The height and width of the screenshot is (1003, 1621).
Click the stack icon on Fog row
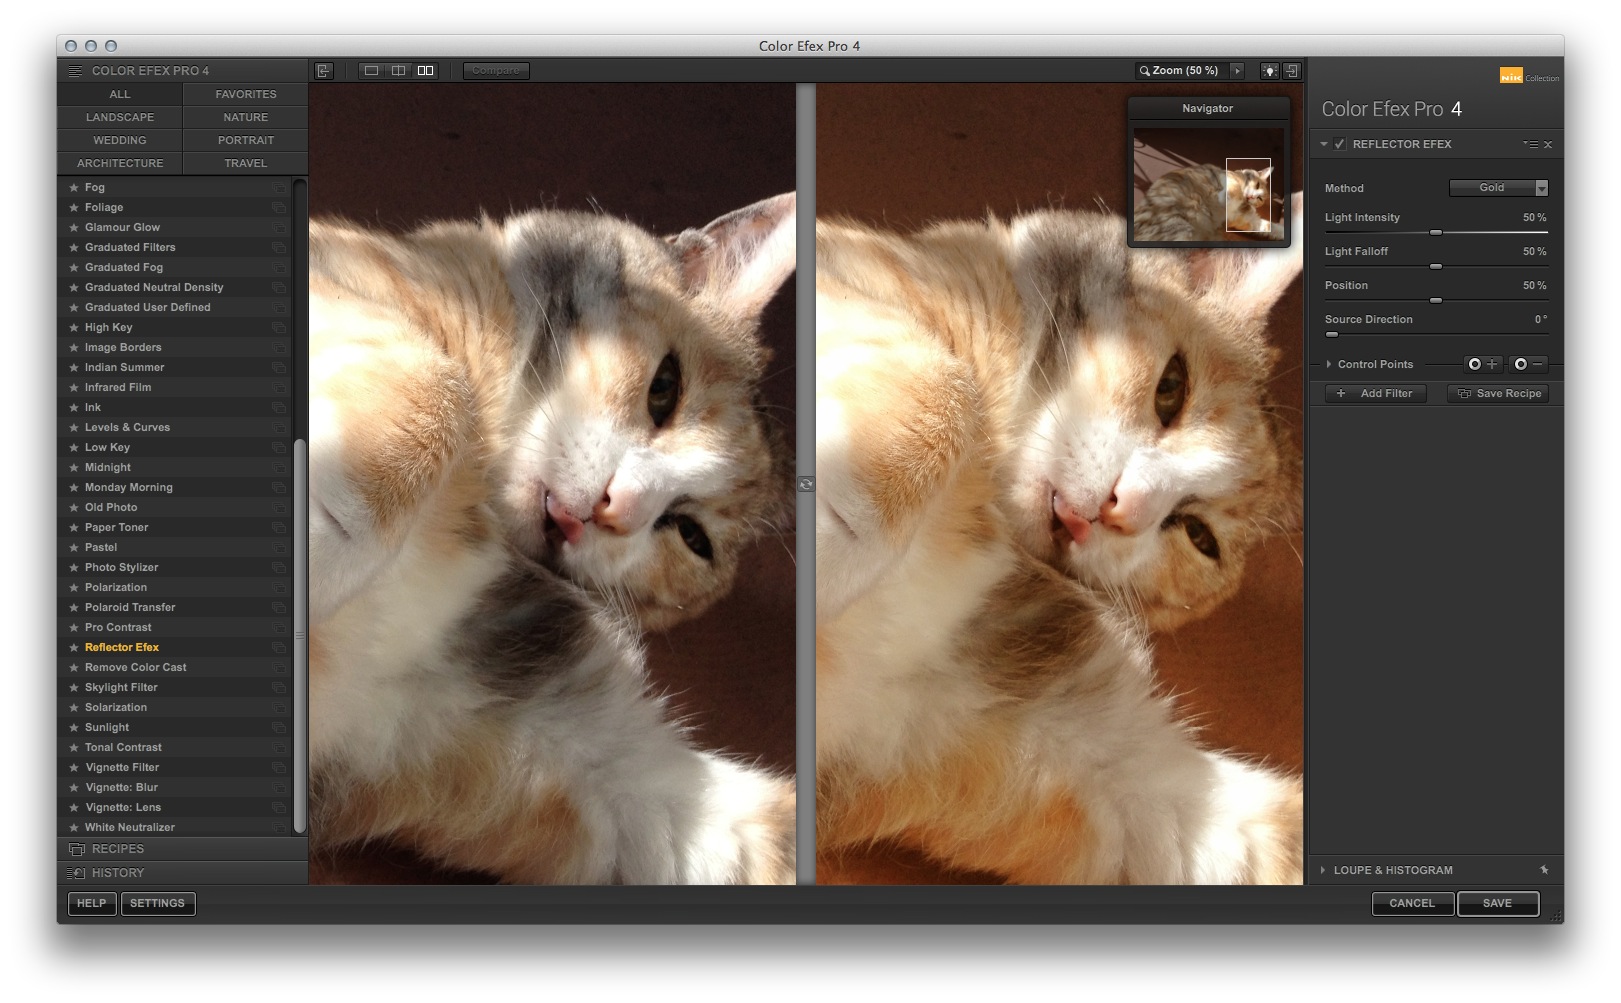point(279,187)
